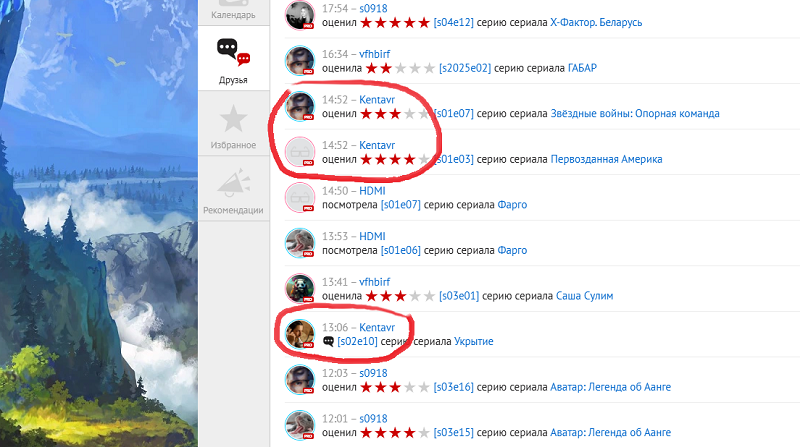Open series link Х-Фактор. Беларусь
Screen dimensions: 800x447
click(x=596, y=22)
